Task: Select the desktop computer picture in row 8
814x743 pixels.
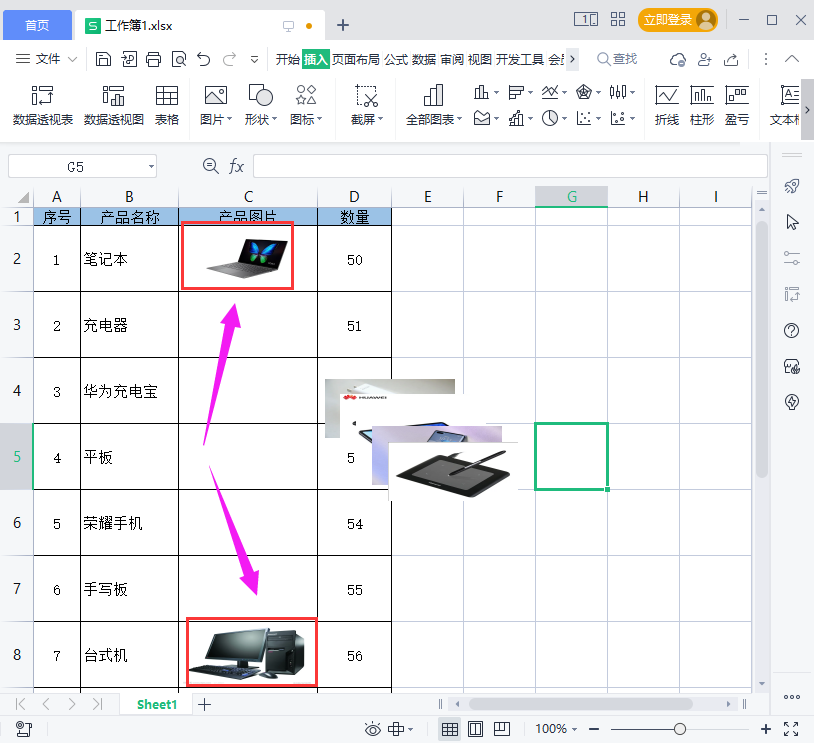Action: pos(247,653)
